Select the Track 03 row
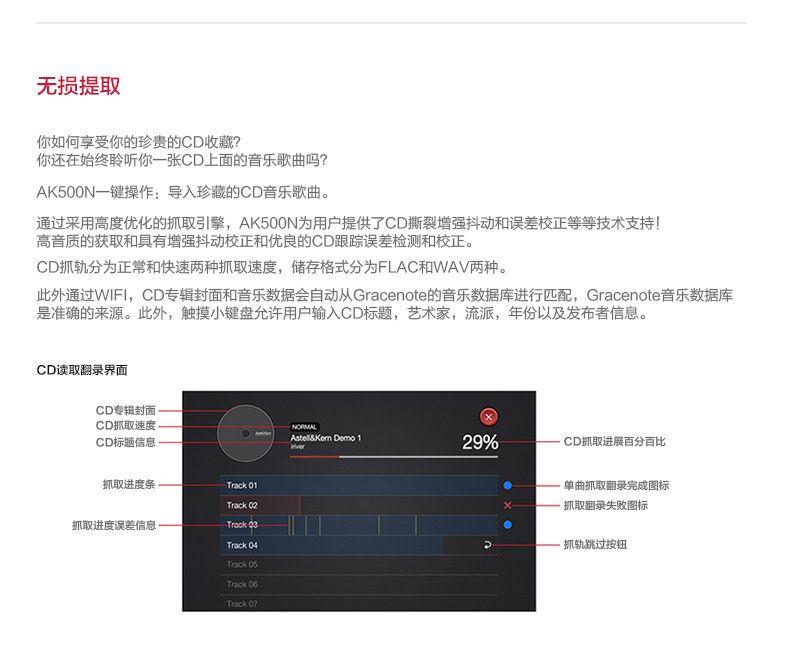The image size is (790, 657). [359, 524]
